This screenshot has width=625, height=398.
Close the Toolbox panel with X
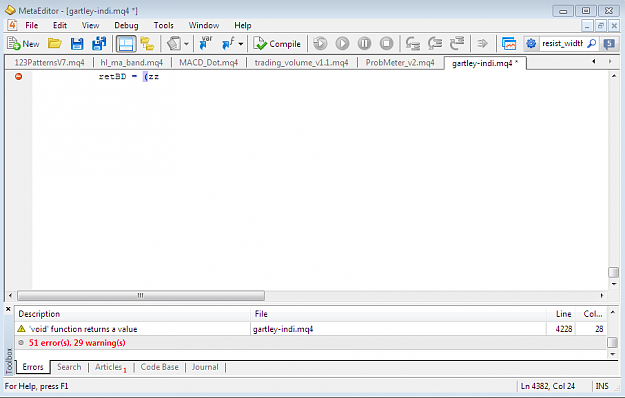pos(8,309)
